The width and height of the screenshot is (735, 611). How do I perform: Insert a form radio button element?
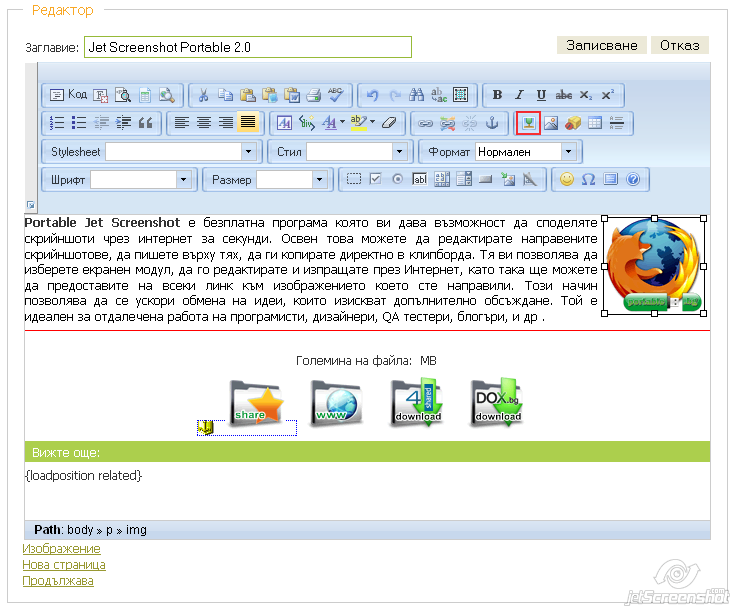tap(398, 179)
